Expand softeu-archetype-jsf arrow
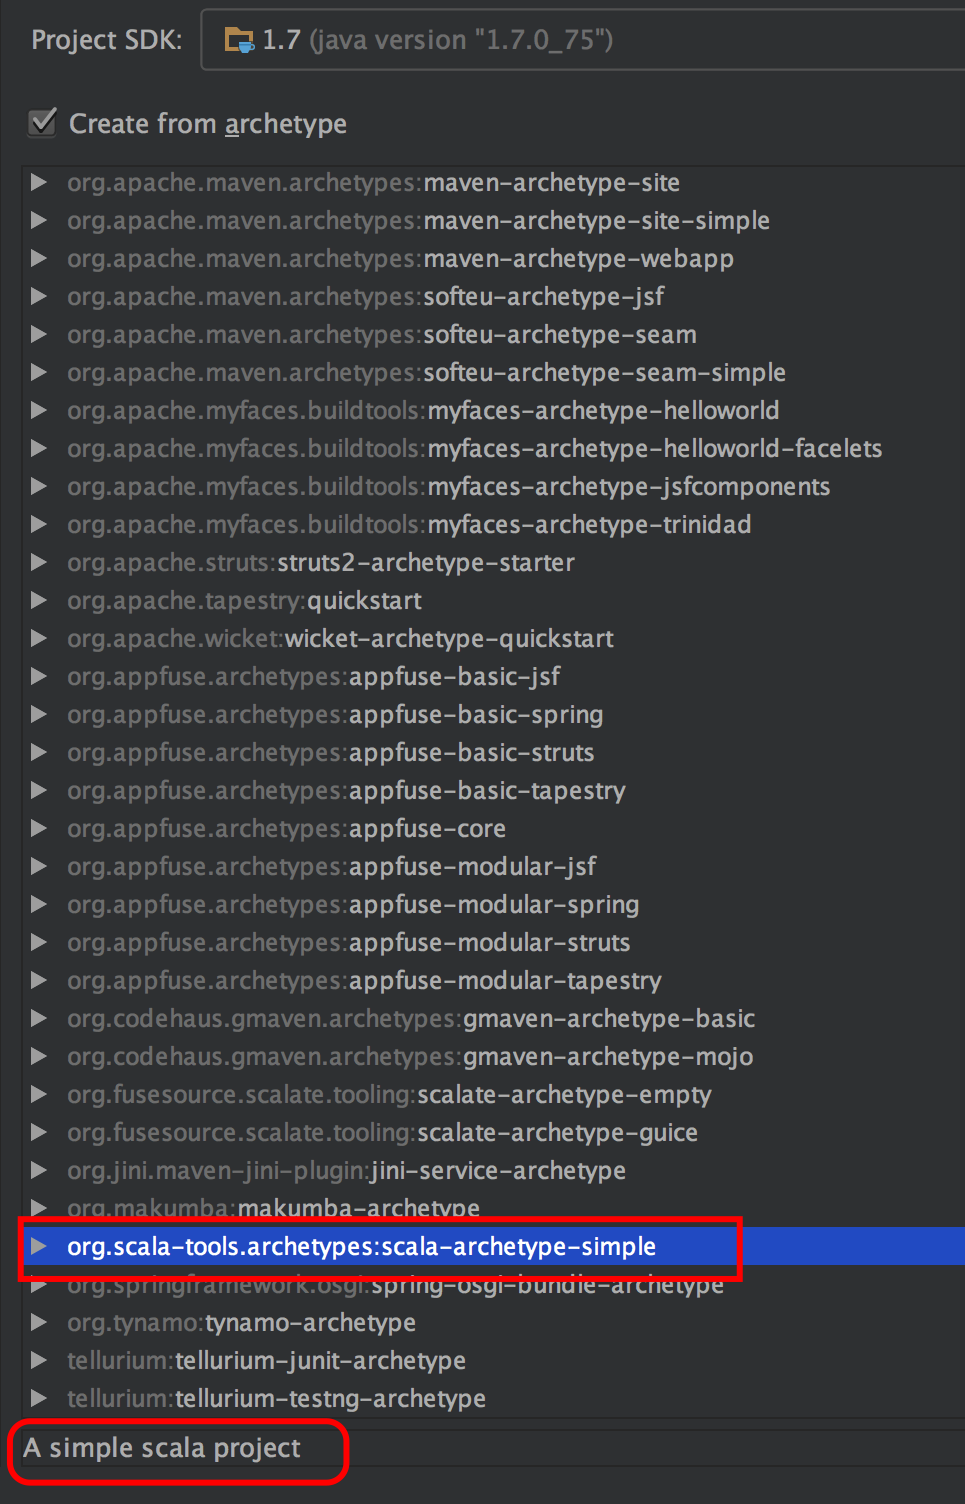Image resolution: width=965 pixels, height=1504 pixels. (39, 296)
